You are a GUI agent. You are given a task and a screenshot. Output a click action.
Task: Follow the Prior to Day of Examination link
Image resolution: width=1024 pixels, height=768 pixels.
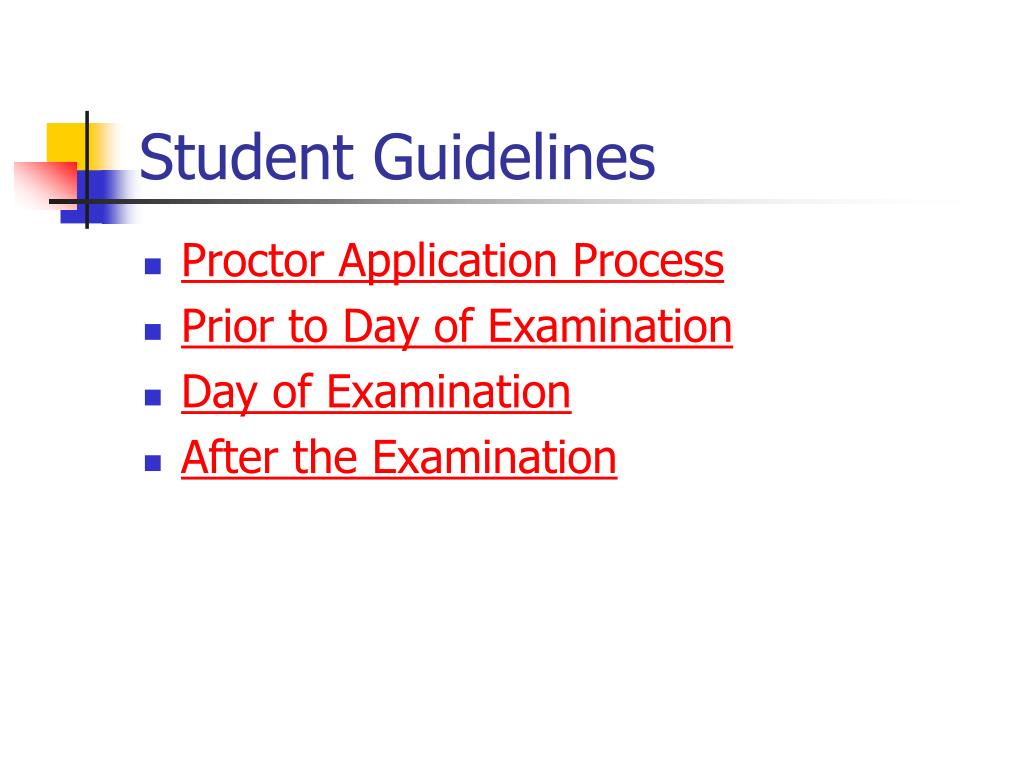point(456,327)
